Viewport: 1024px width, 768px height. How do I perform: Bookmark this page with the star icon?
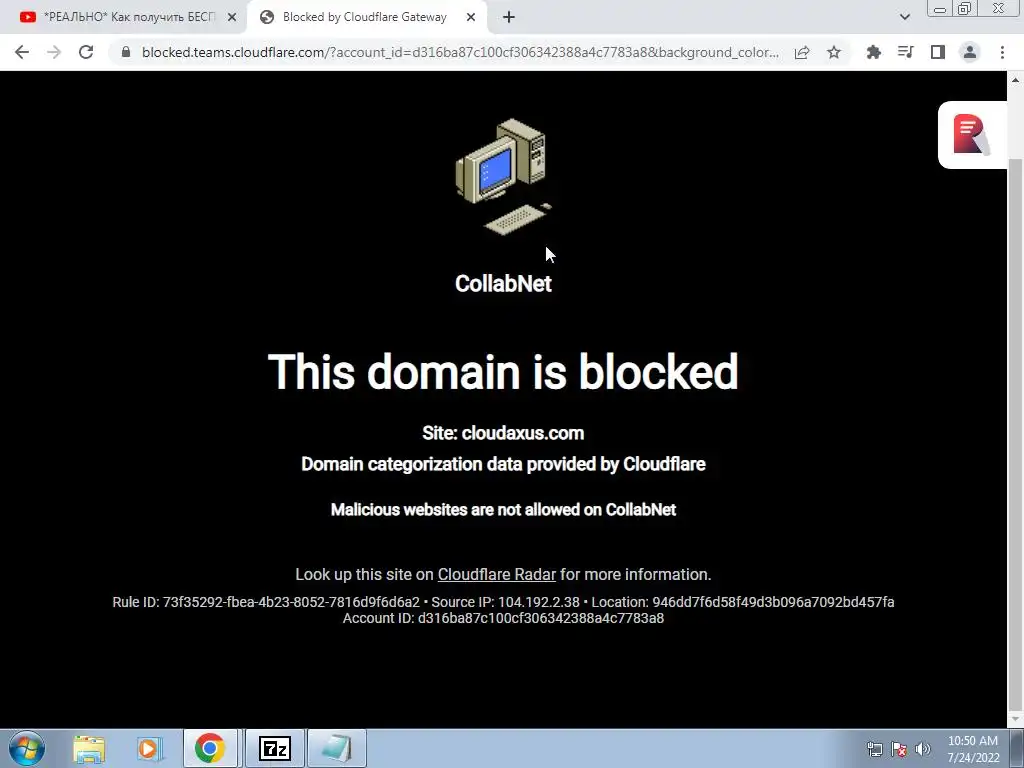pos(834,52)
